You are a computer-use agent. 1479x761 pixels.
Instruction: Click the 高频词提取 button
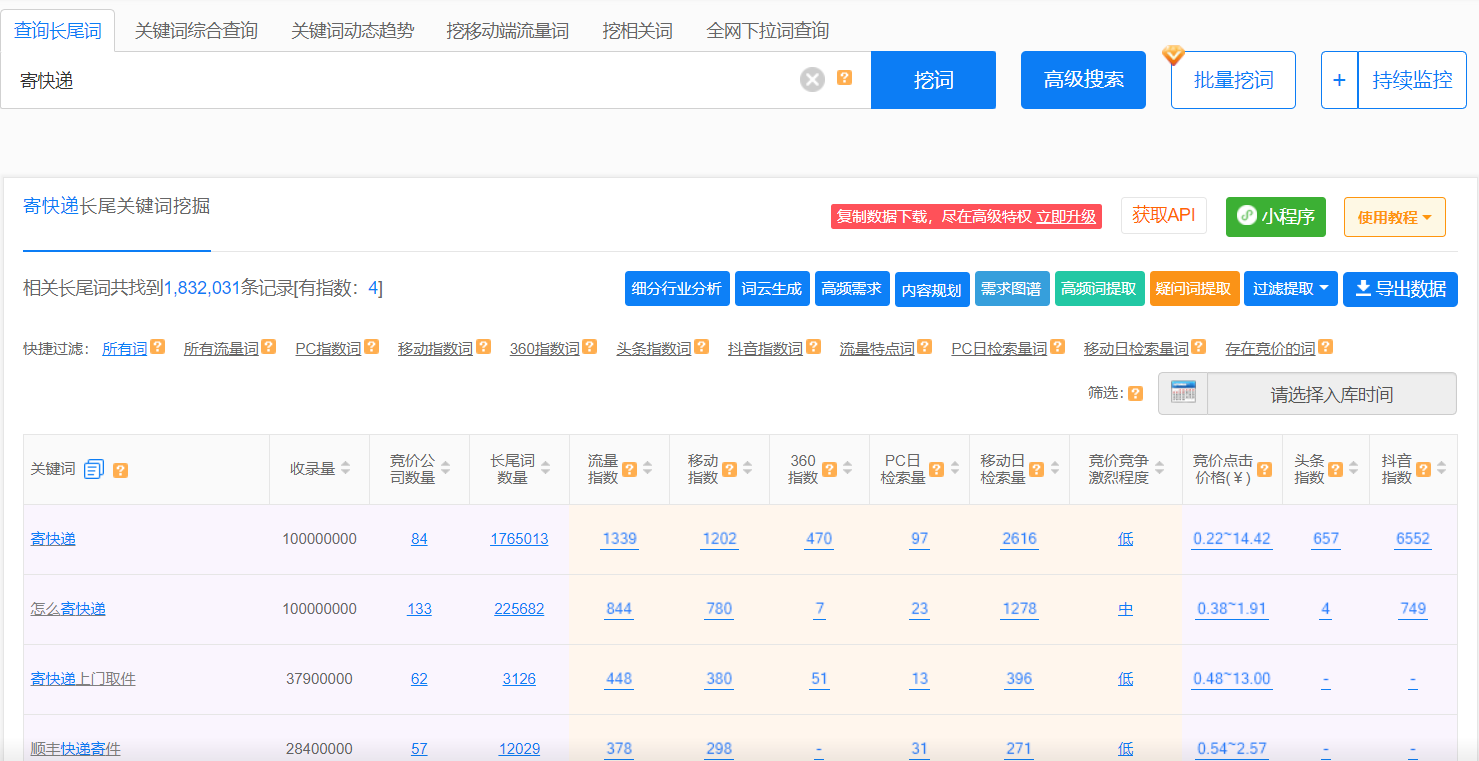pos(1099,289)
